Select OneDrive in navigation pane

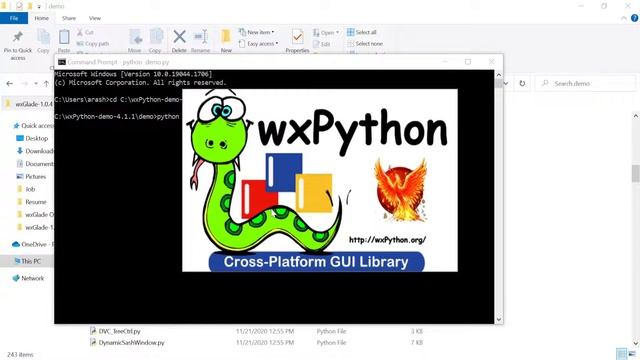(x=33, y=244)
